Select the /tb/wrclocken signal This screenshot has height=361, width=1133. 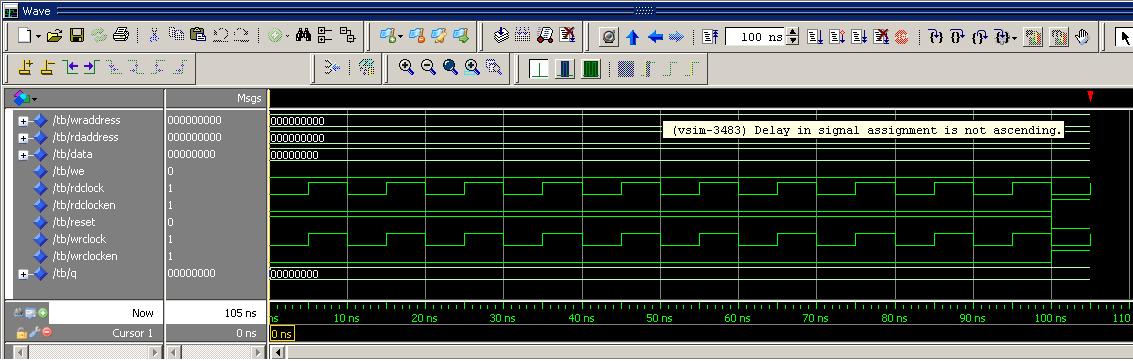pyautogui.click(x=85, y=256)
